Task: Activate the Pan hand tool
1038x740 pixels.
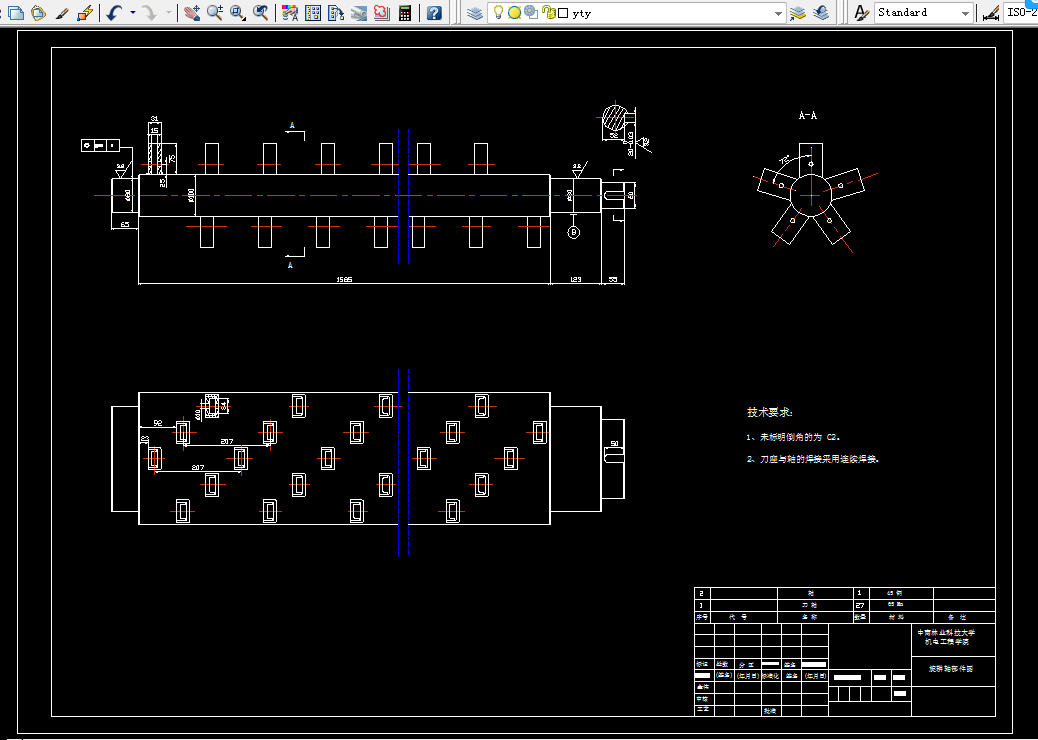Action: [x=192, y=12]
